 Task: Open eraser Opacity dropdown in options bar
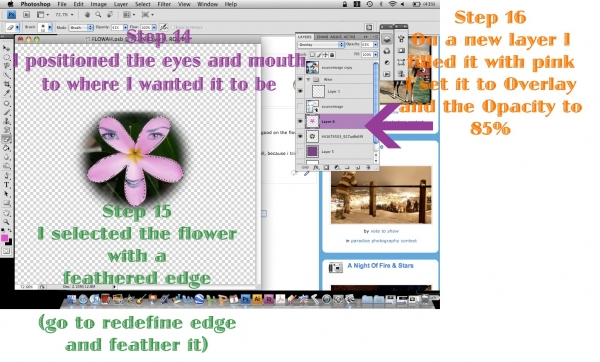(x=125, y=28)
